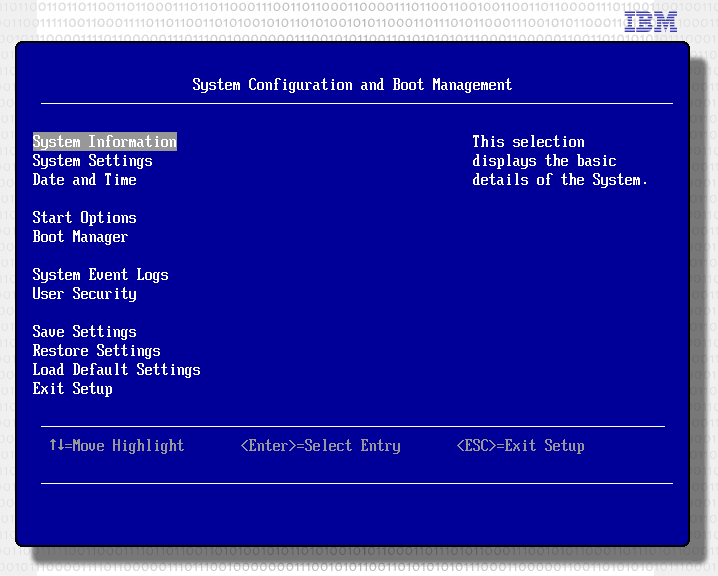This screenshot has width=718, height=576.
Task: Click the 'This selection displays' help text
Action: [x=560, y=161]
